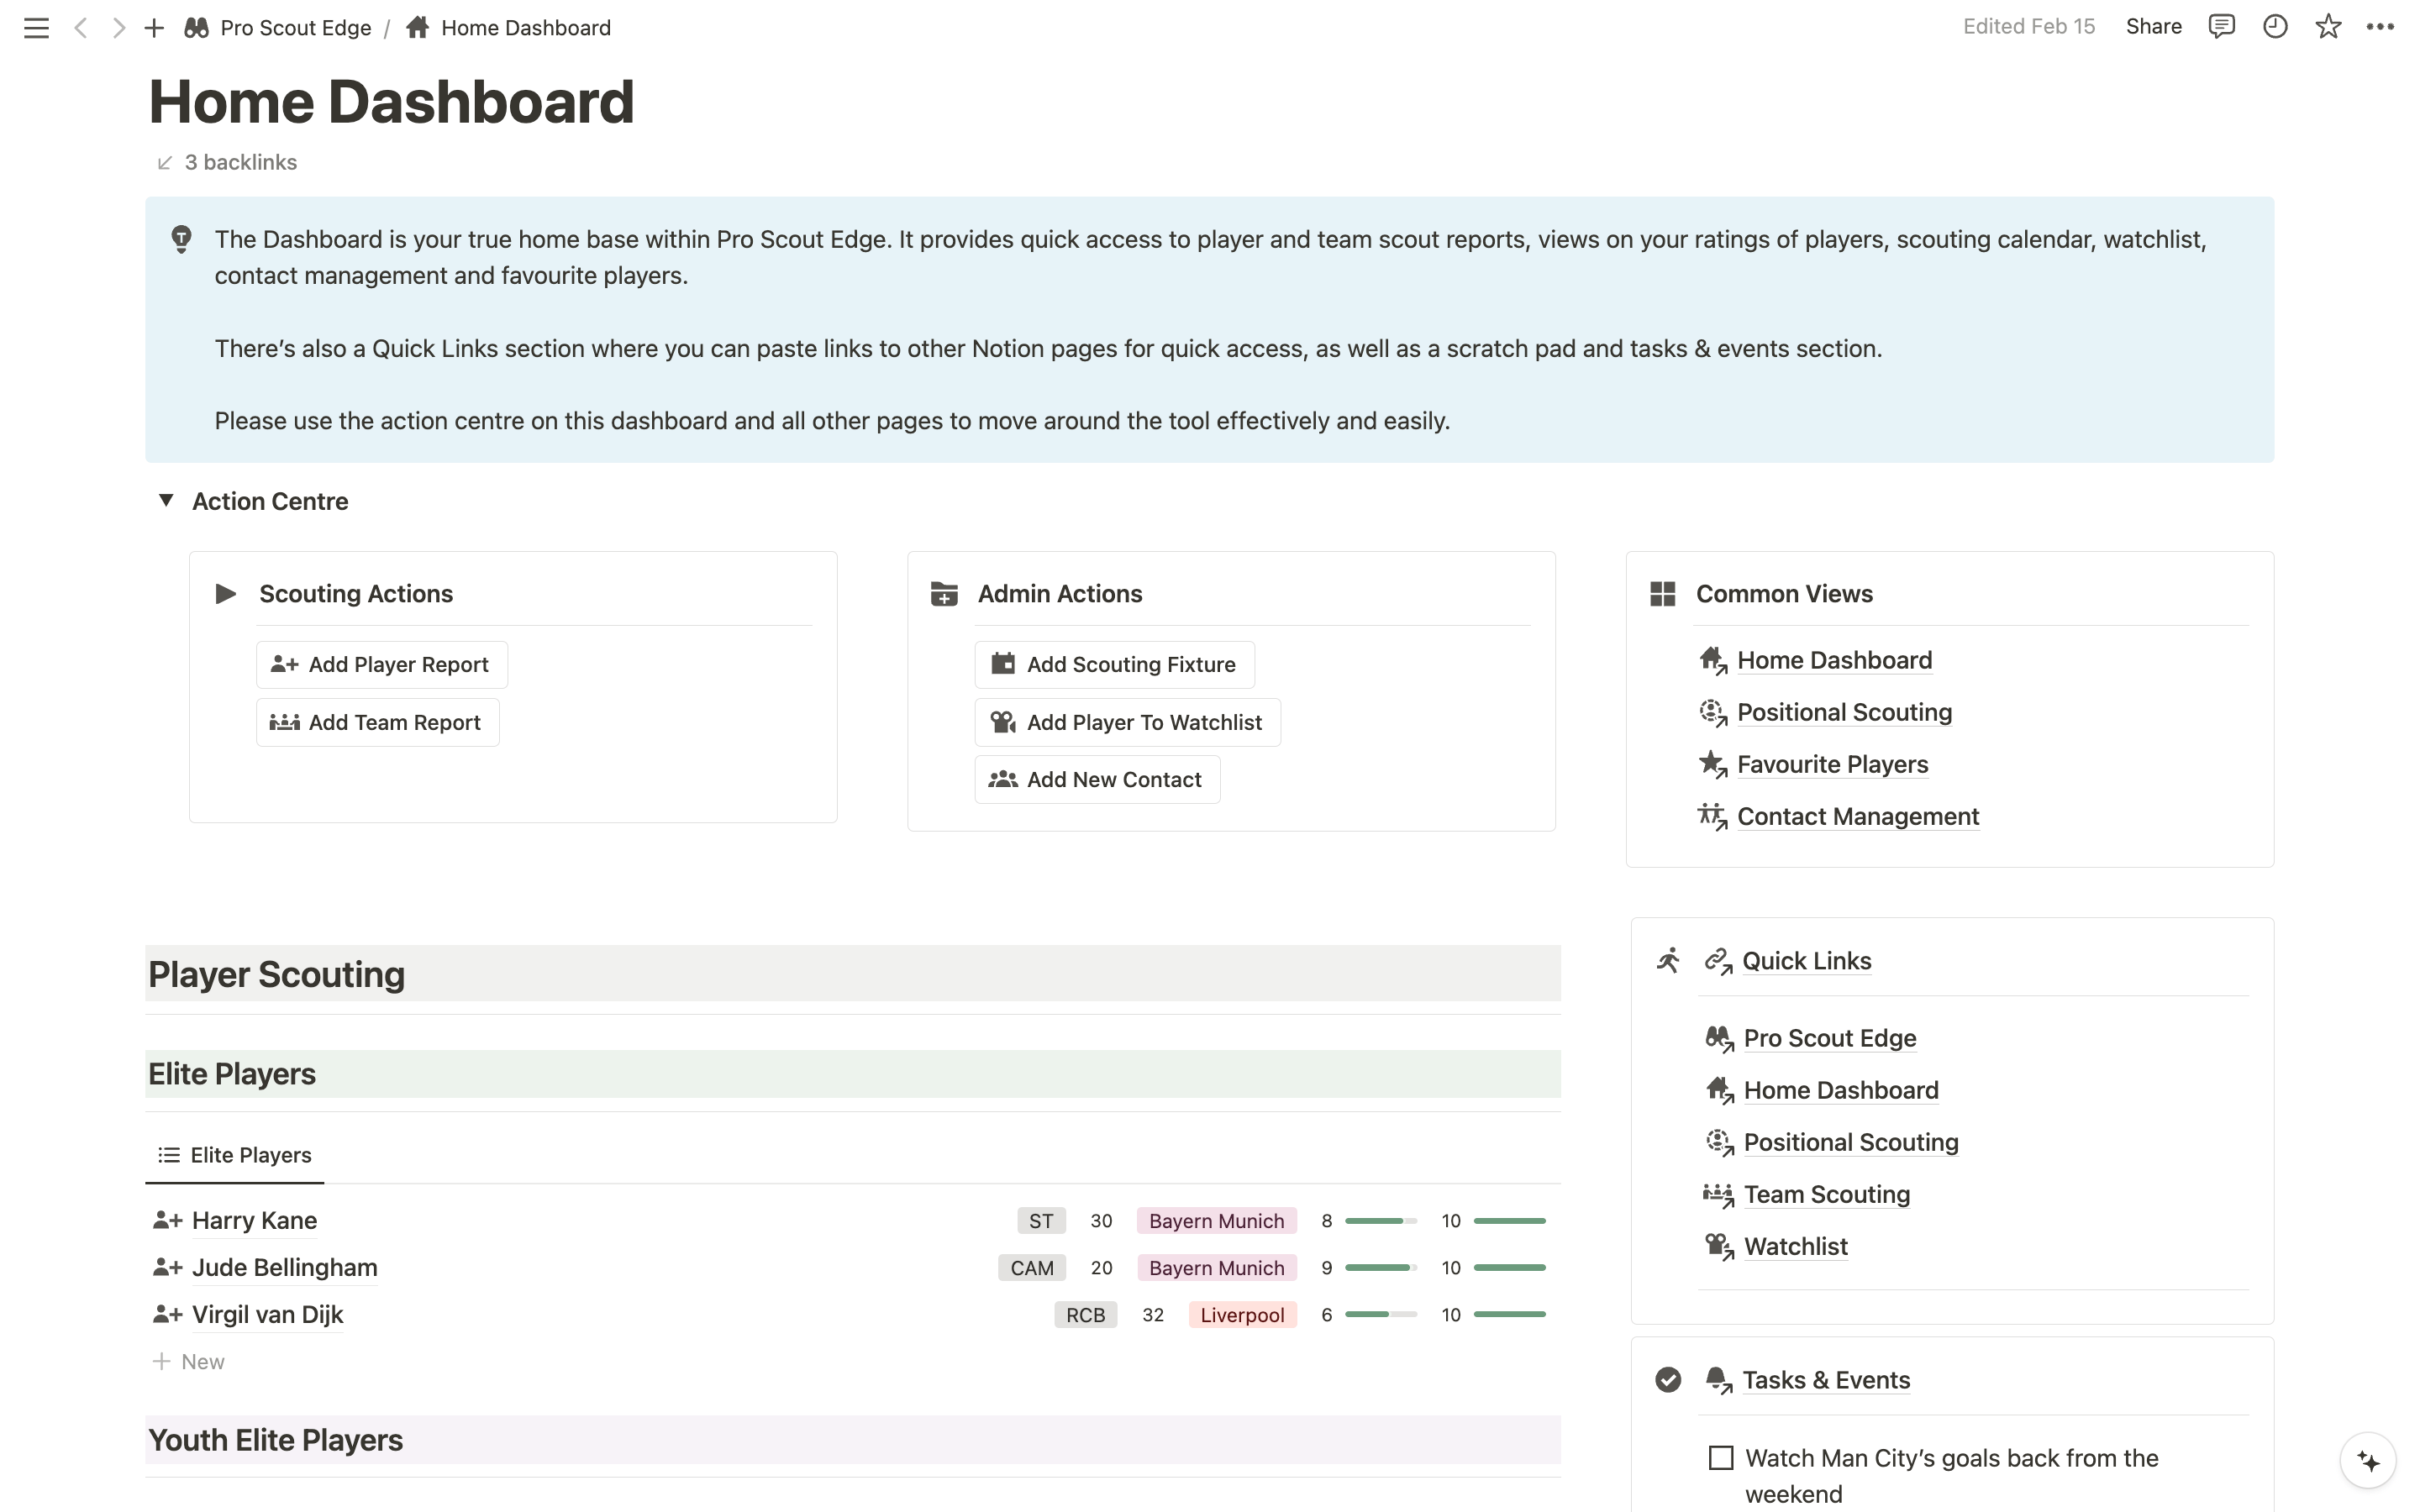Open the sidebar hamburger menu
The width and height of the screenshot is (2420, 1512).
tap(36, 28)
